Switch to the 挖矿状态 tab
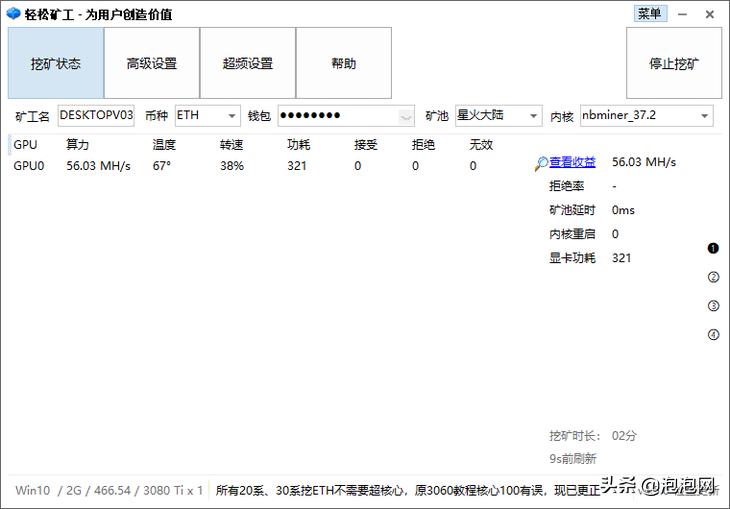The height and width of the screenshot is (509, 730). (56, 63)
